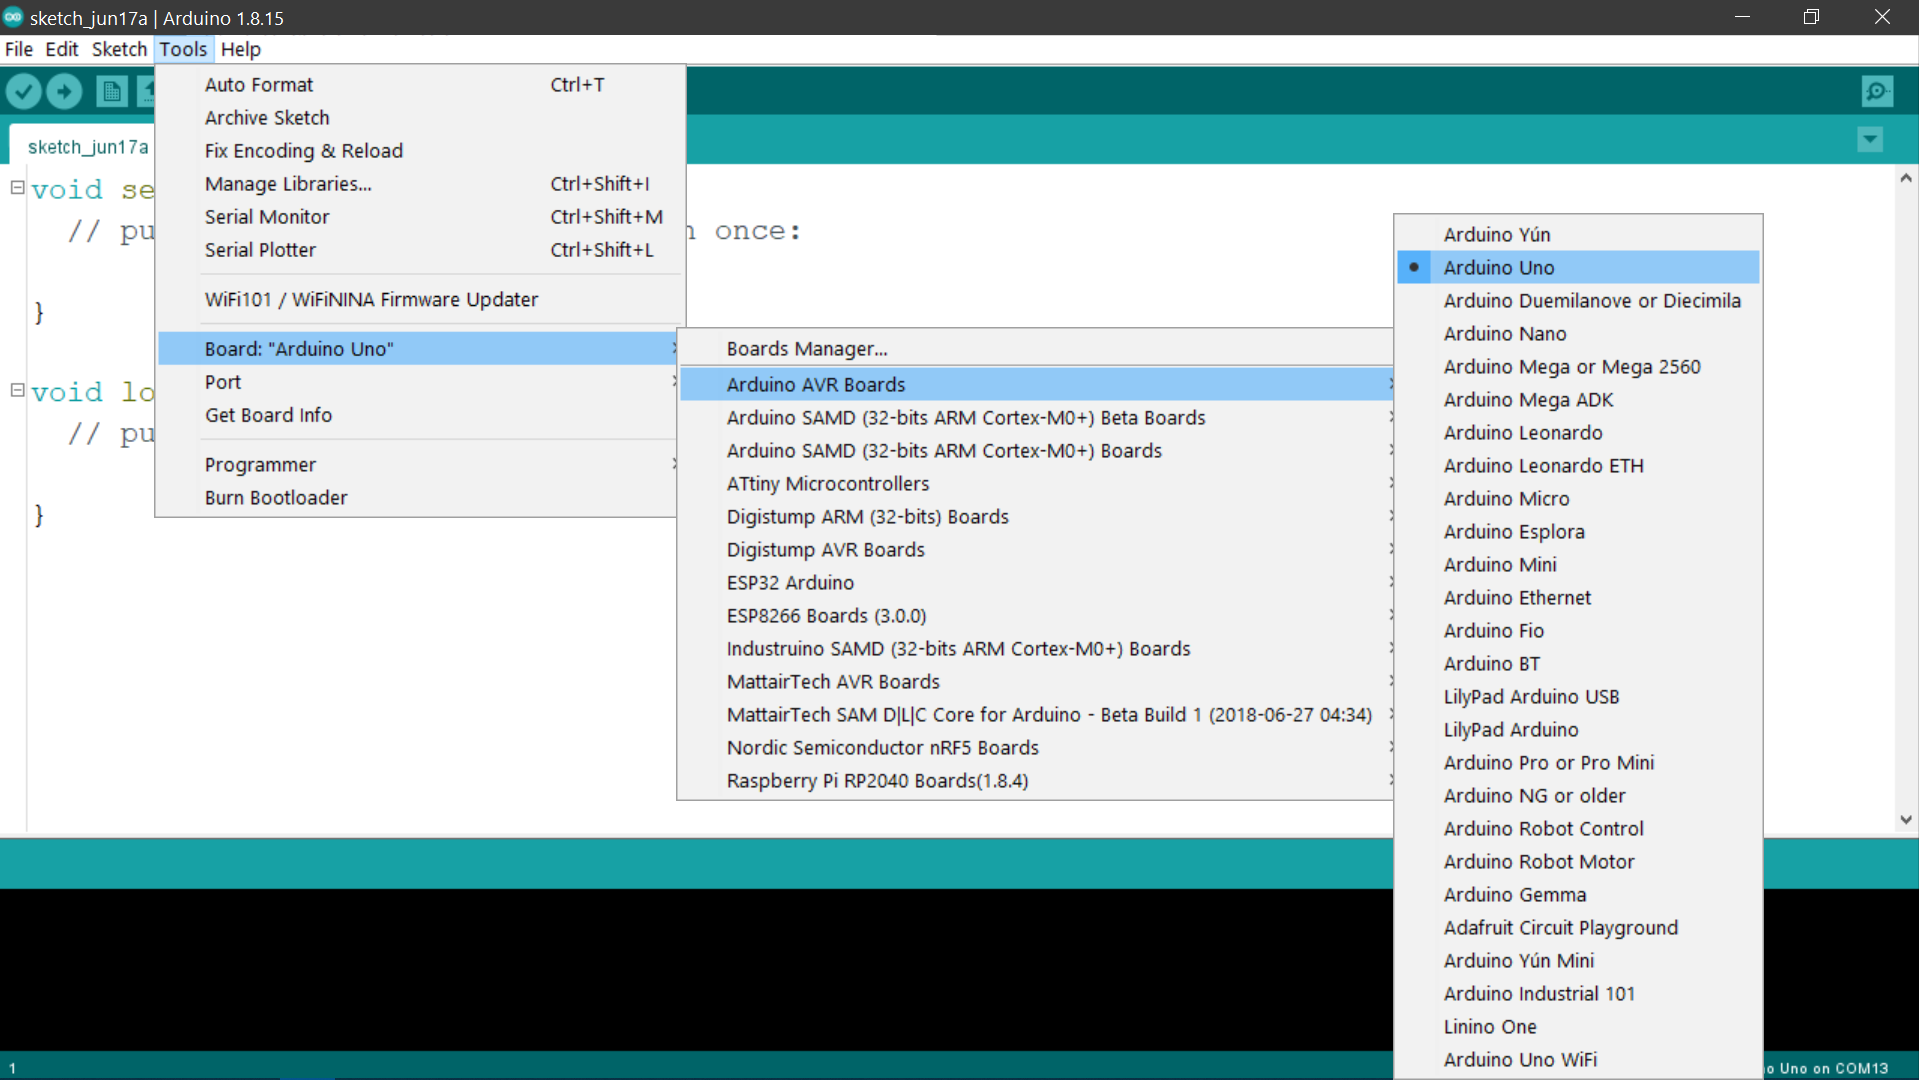1920x1080 pixels.
Task: Click the Upload arrow toolbar icon
Action: (x=65, y=92)
